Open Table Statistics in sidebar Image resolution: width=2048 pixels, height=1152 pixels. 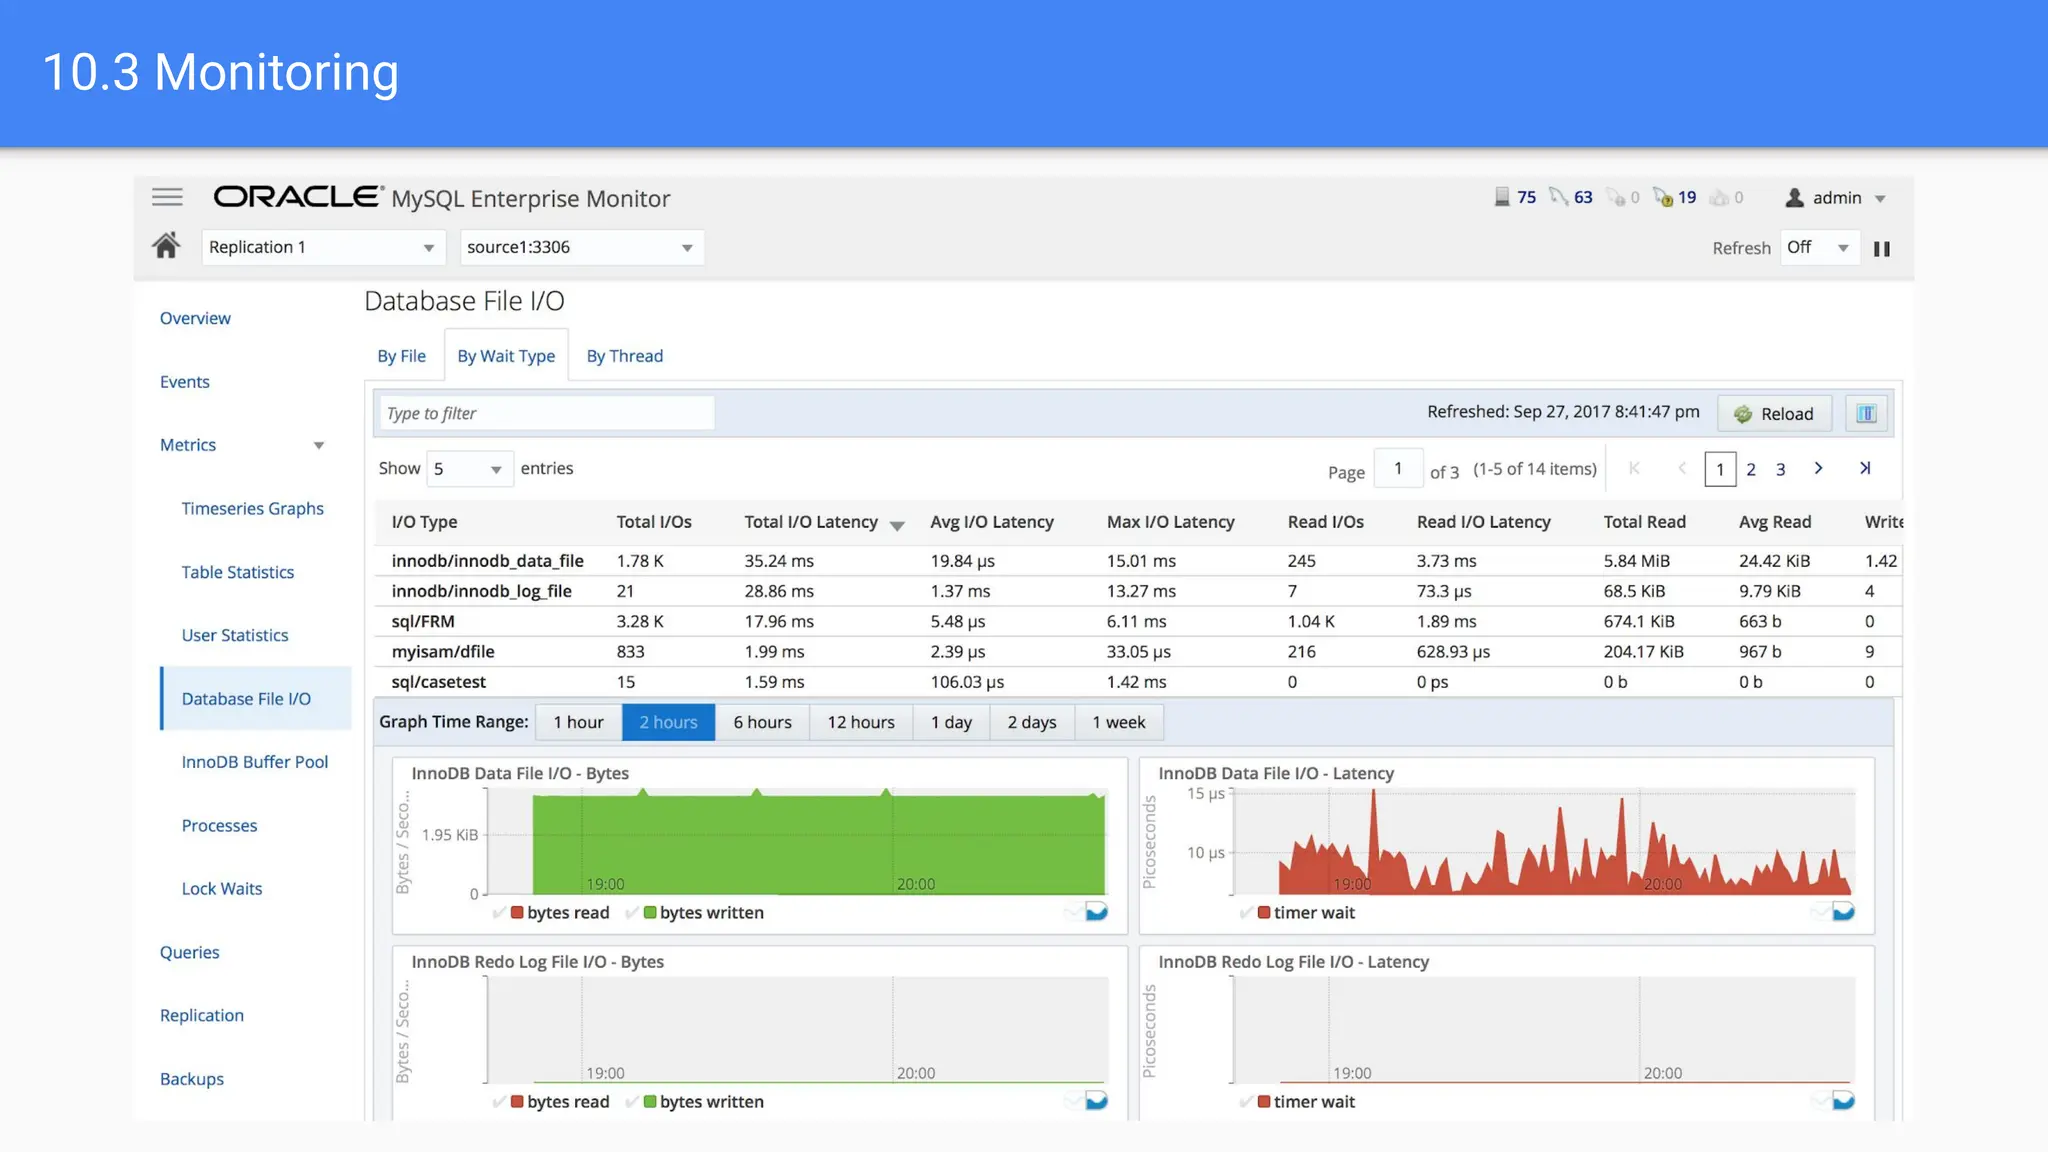click(x=238, y=572)
